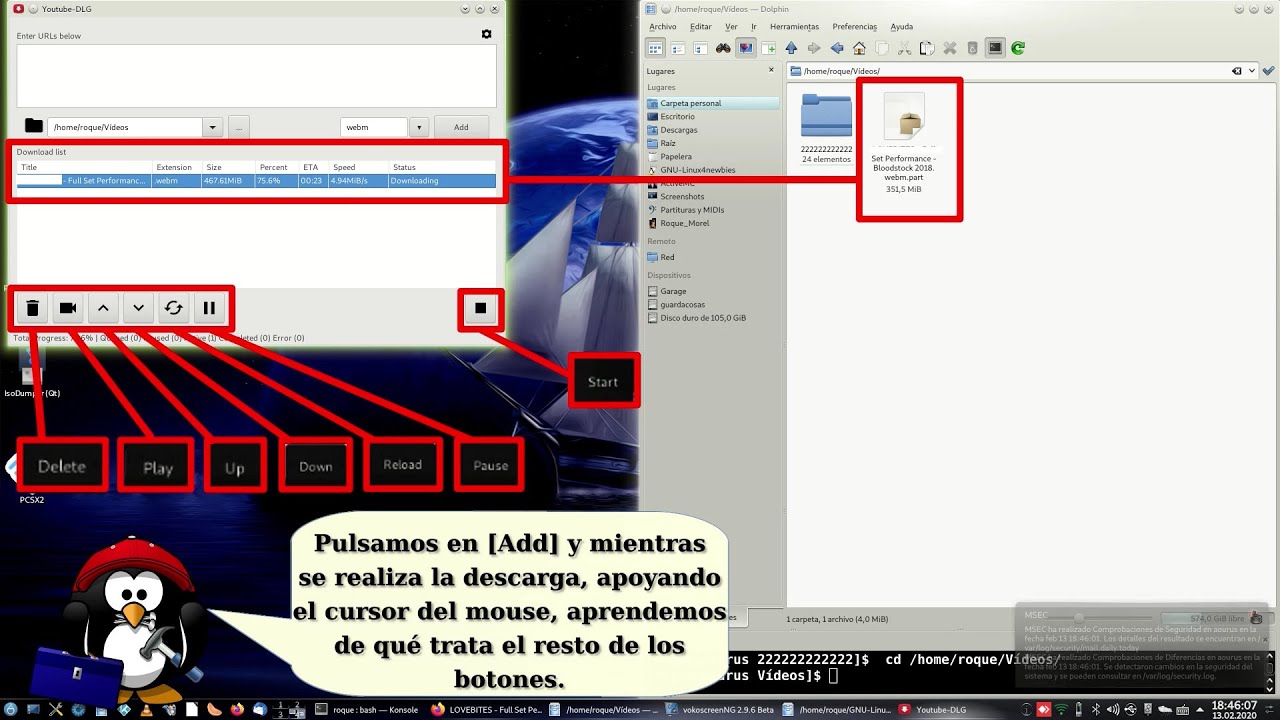
Task: Click the new tab icon in Dolphin toolbar
Action: (x=769, y=48)
